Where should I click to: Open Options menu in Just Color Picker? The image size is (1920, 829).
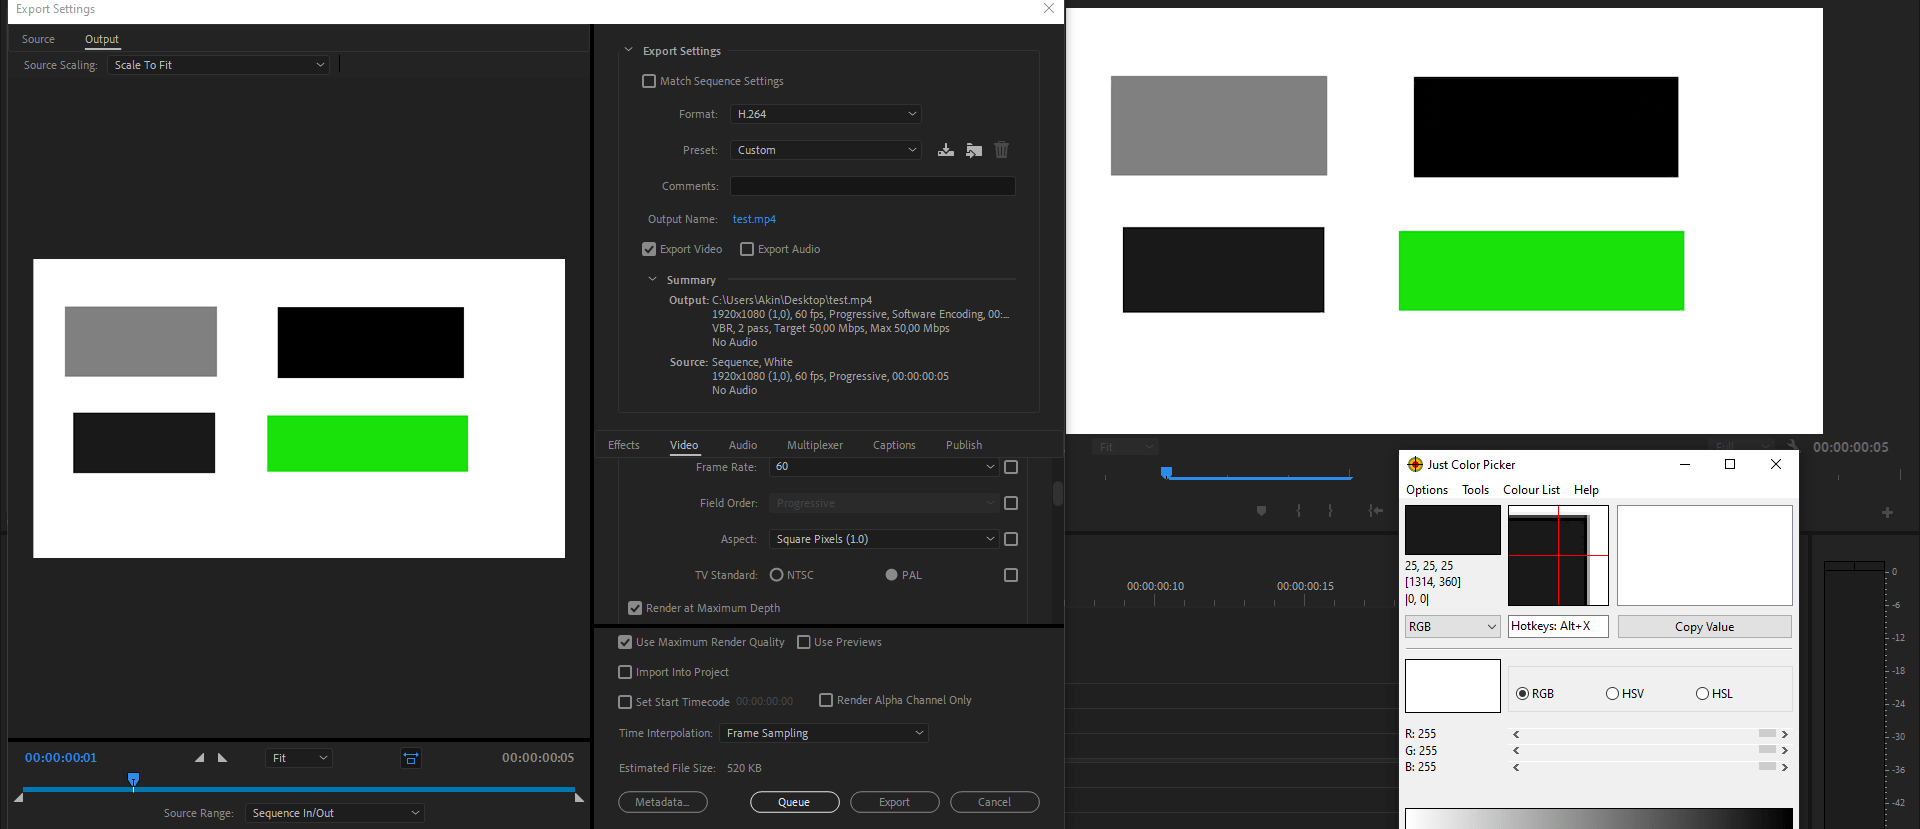(x=1427, y=490)
